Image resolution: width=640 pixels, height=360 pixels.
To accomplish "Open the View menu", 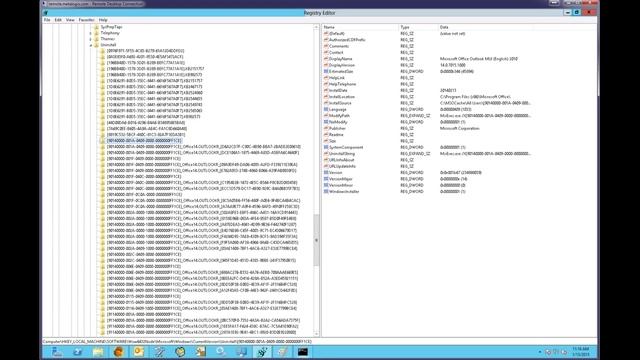I will tap(70, 20).
